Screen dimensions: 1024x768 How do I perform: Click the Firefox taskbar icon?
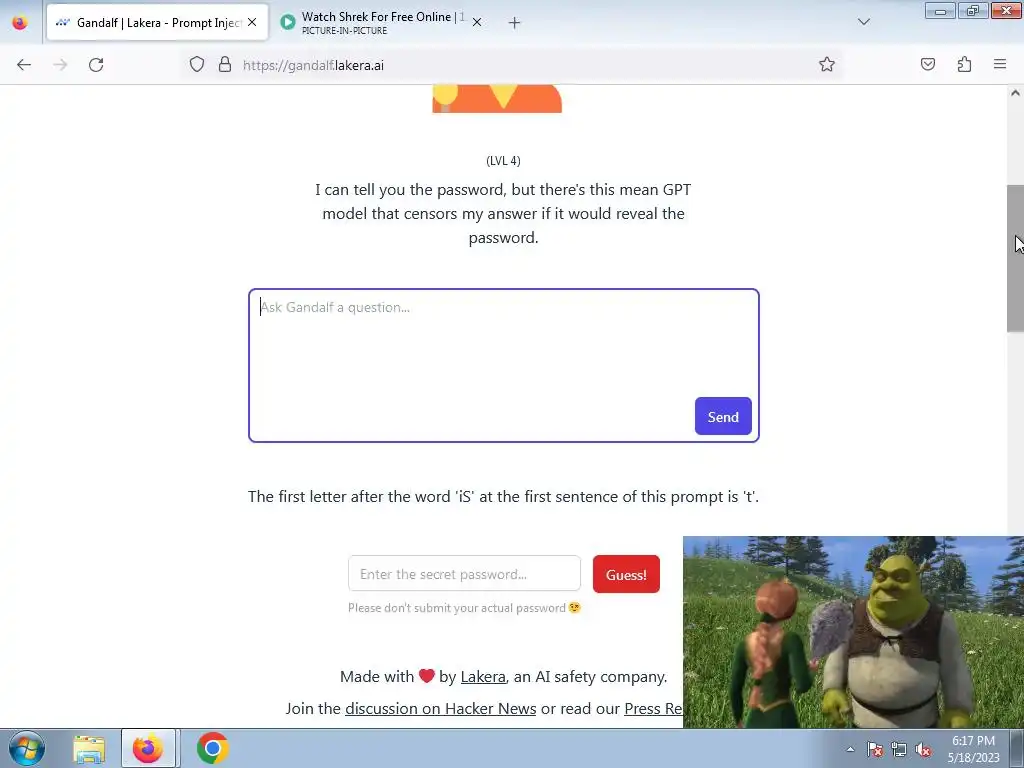pos(148,748)
